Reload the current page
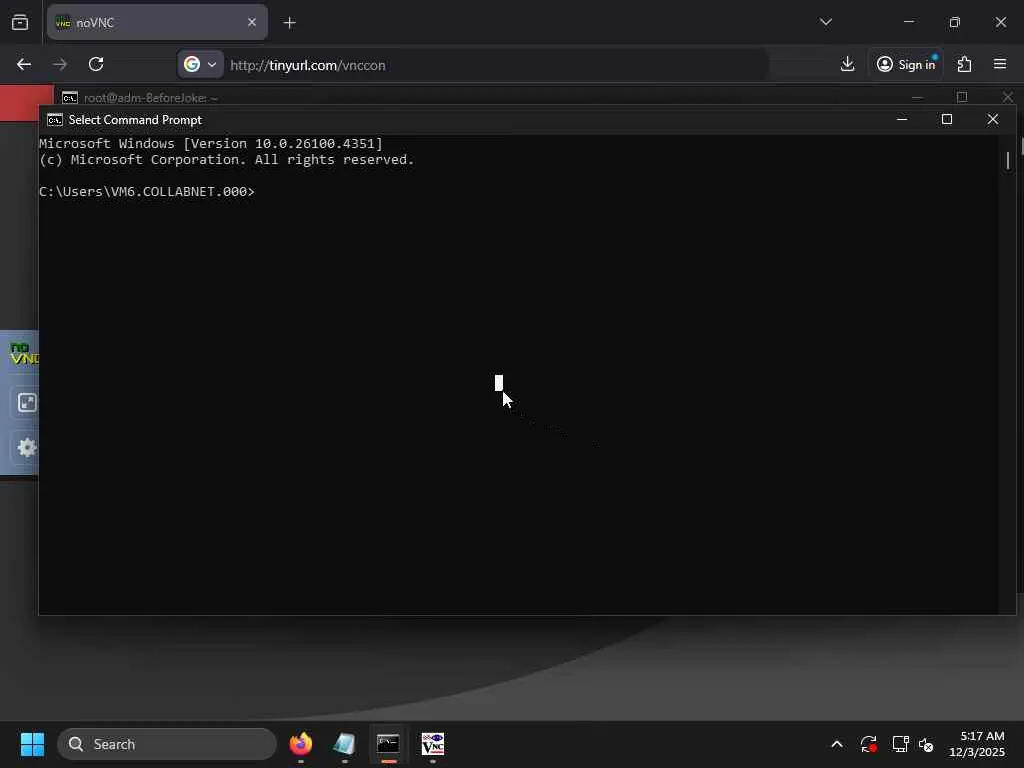Viewport: 1024px width, 768px height. click(x=96, y=64)
